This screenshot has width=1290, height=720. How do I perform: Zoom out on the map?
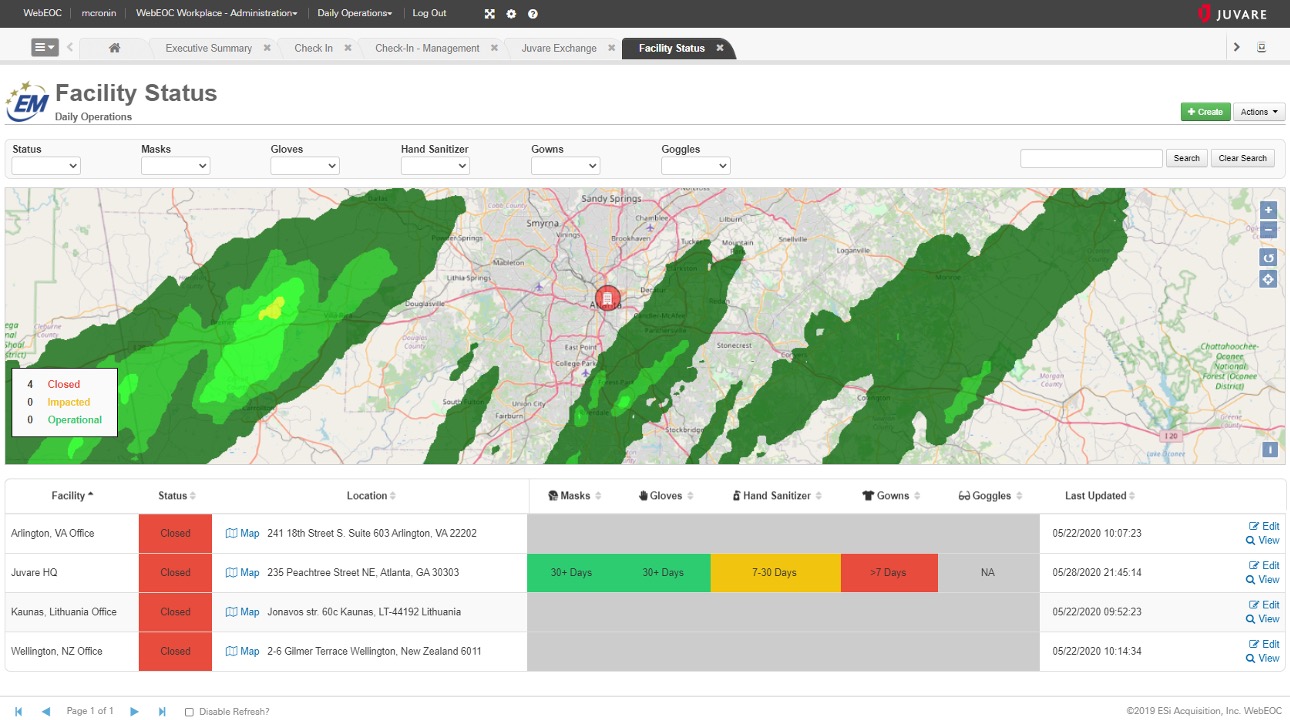point(1268,229)
